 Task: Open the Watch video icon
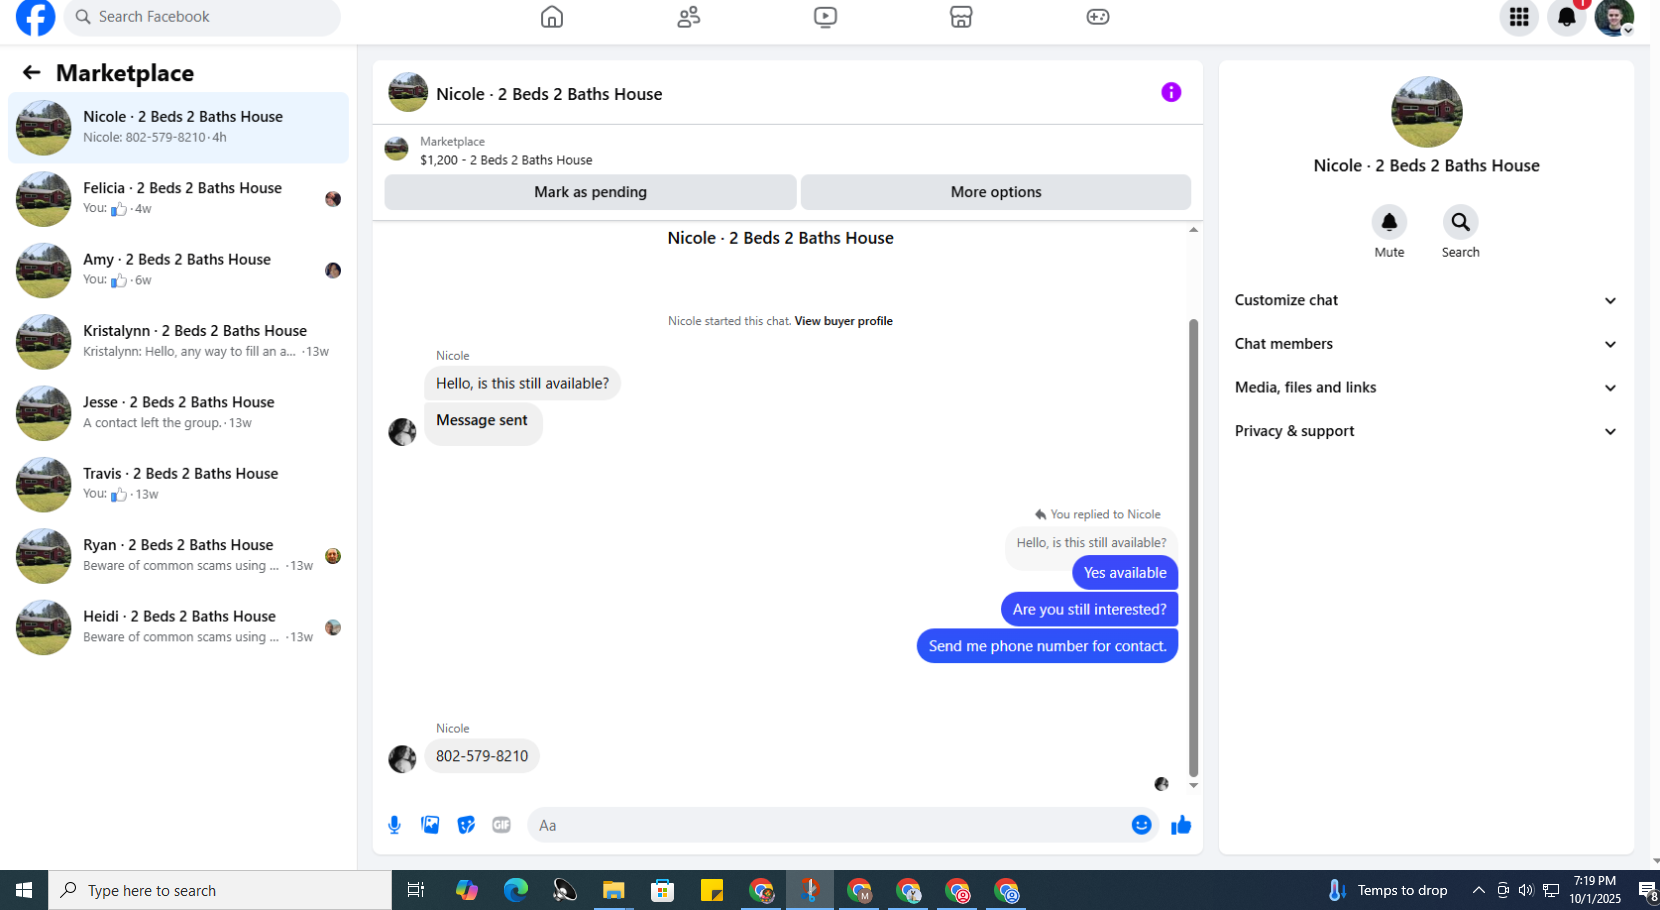[x=825, y=17]
